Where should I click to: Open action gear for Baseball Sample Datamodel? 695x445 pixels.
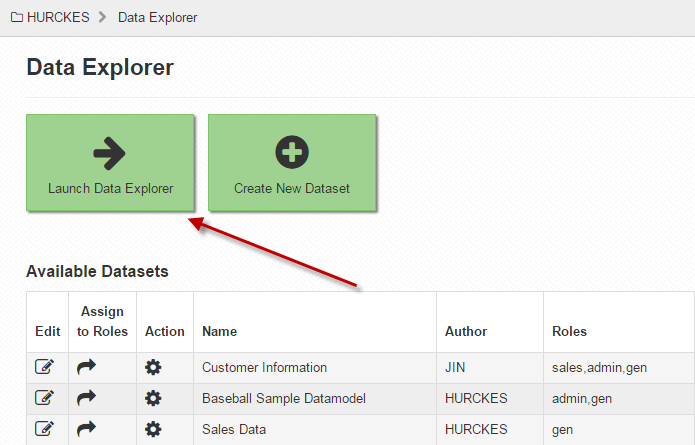pos(153,398)
